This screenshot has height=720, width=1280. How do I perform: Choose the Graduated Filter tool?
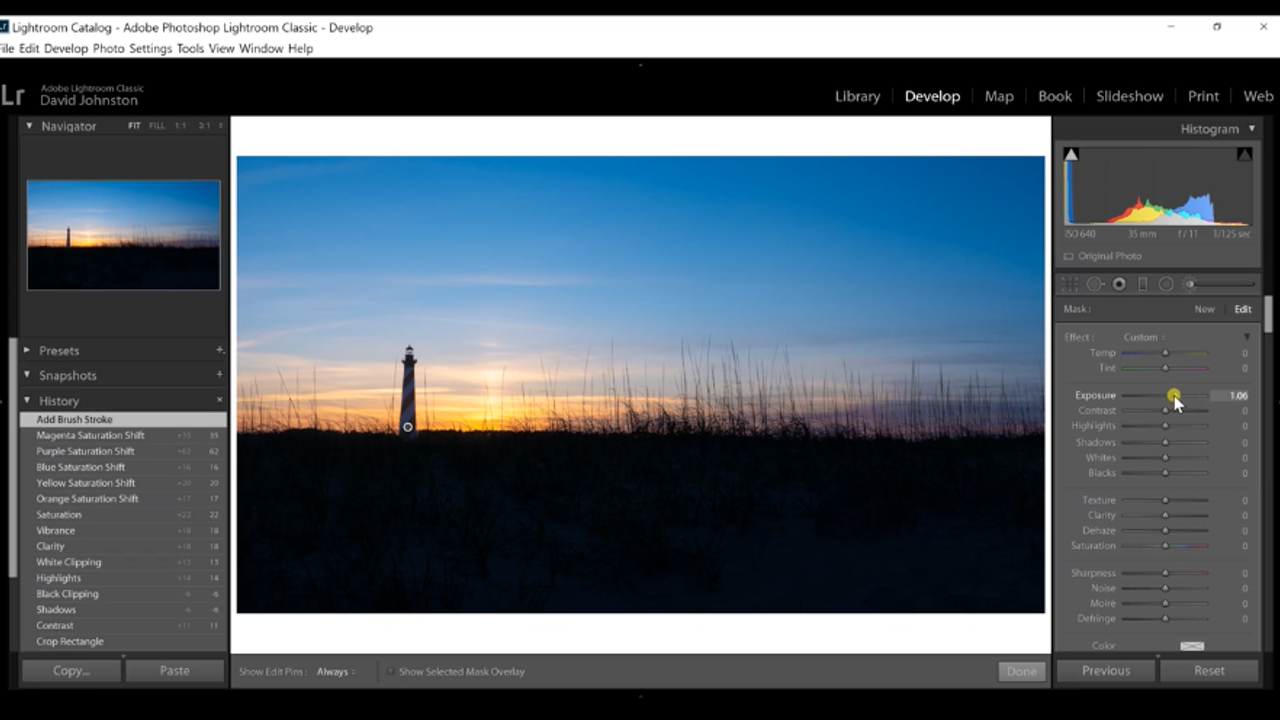pyautogui.click(x=1143, y=285)
